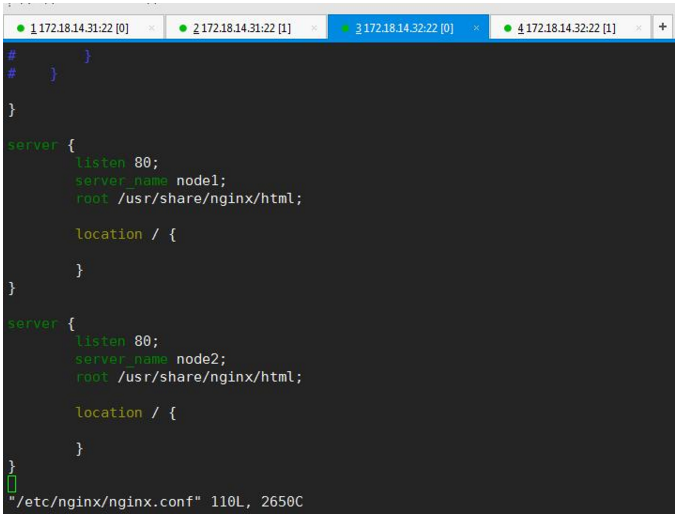Click second 'location / {' line
Viewport: 695px width, 517px height.
point(126,413)
